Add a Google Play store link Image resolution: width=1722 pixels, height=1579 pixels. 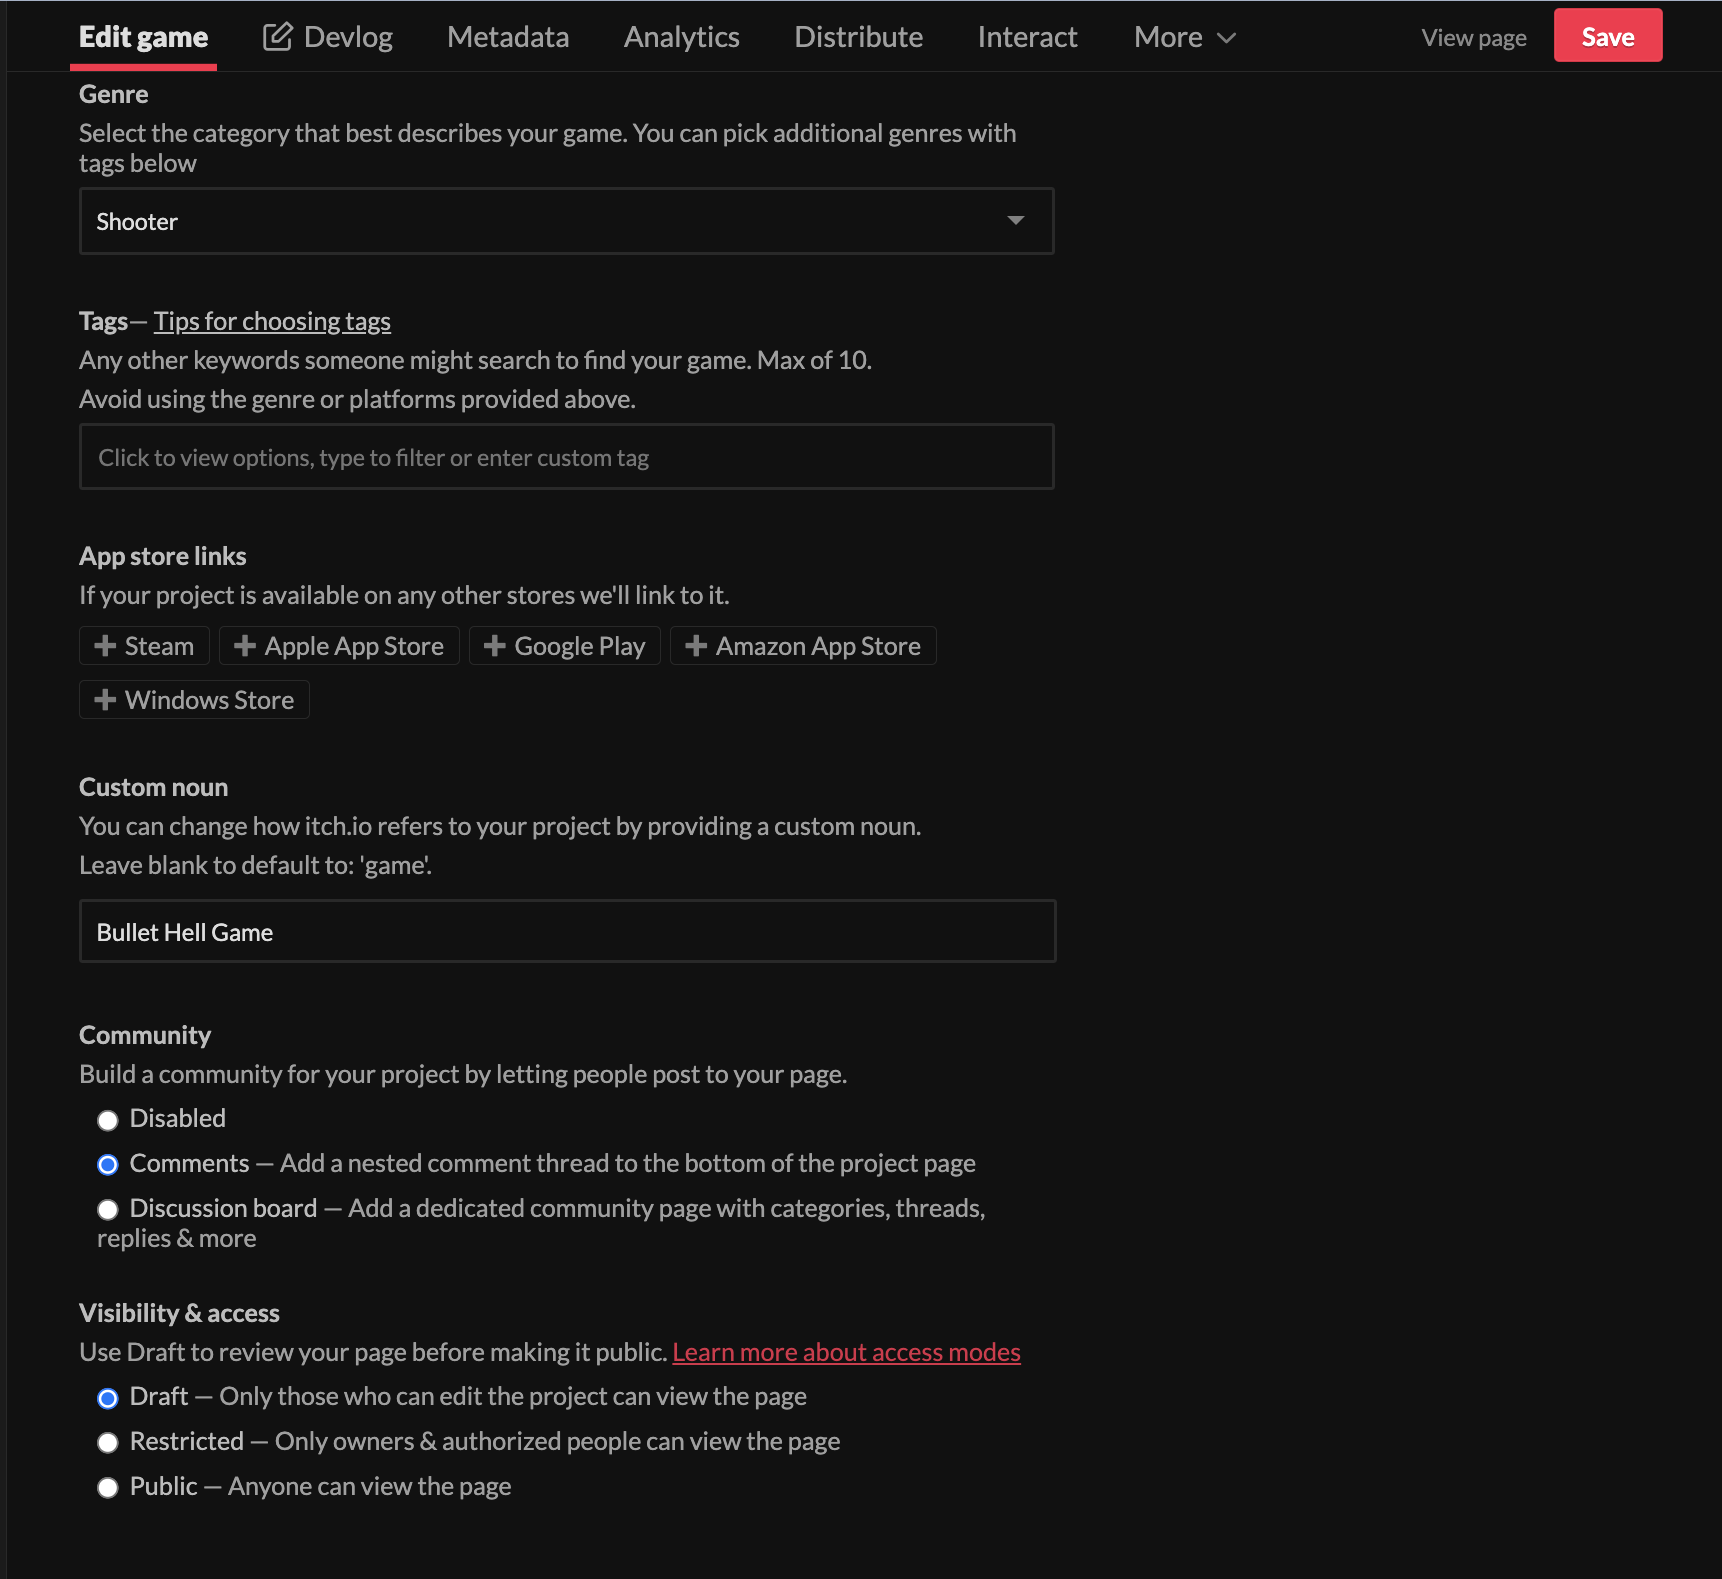pyautogui.click(x=564, y=646)
